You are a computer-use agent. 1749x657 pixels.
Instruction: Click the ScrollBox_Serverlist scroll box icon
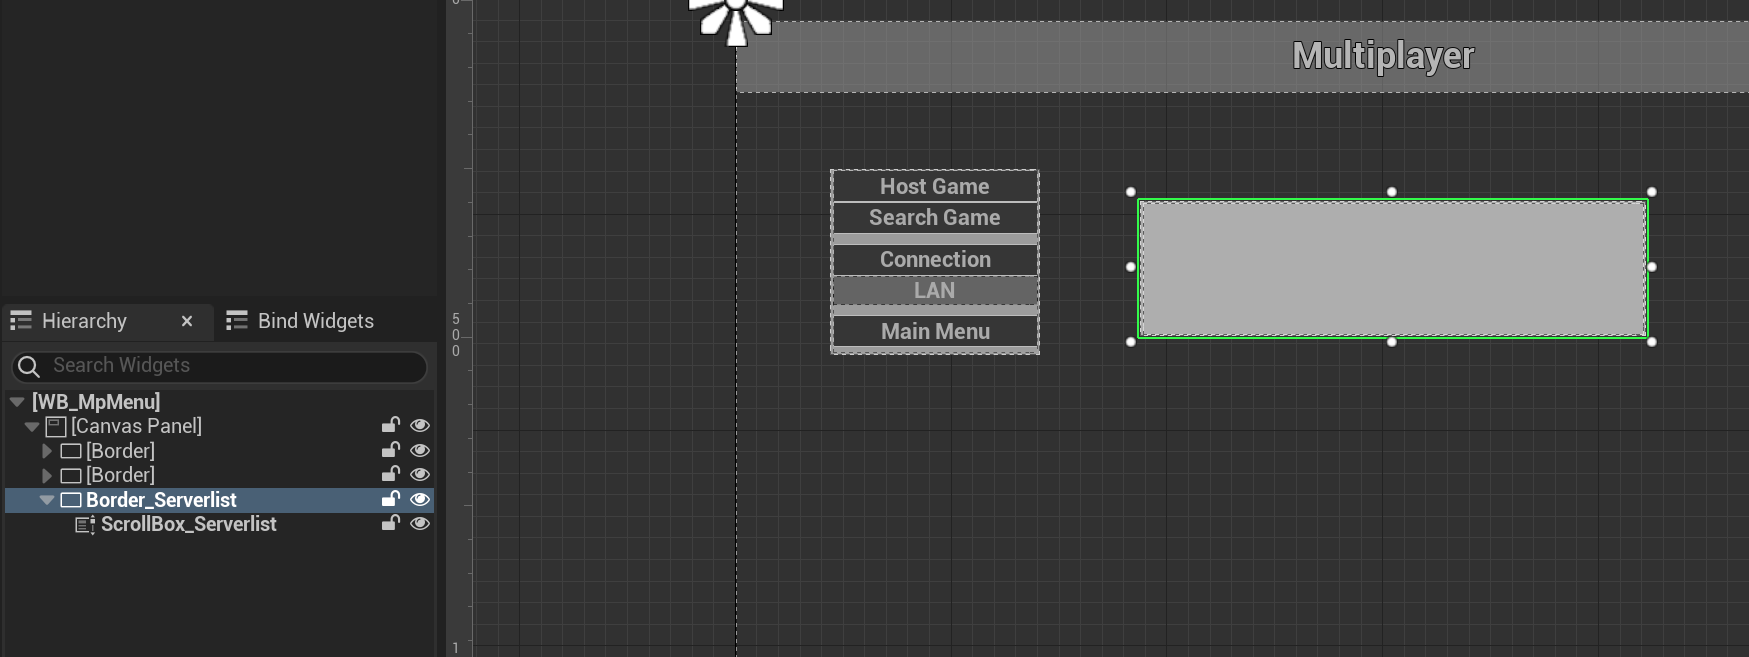coord(86,525)
